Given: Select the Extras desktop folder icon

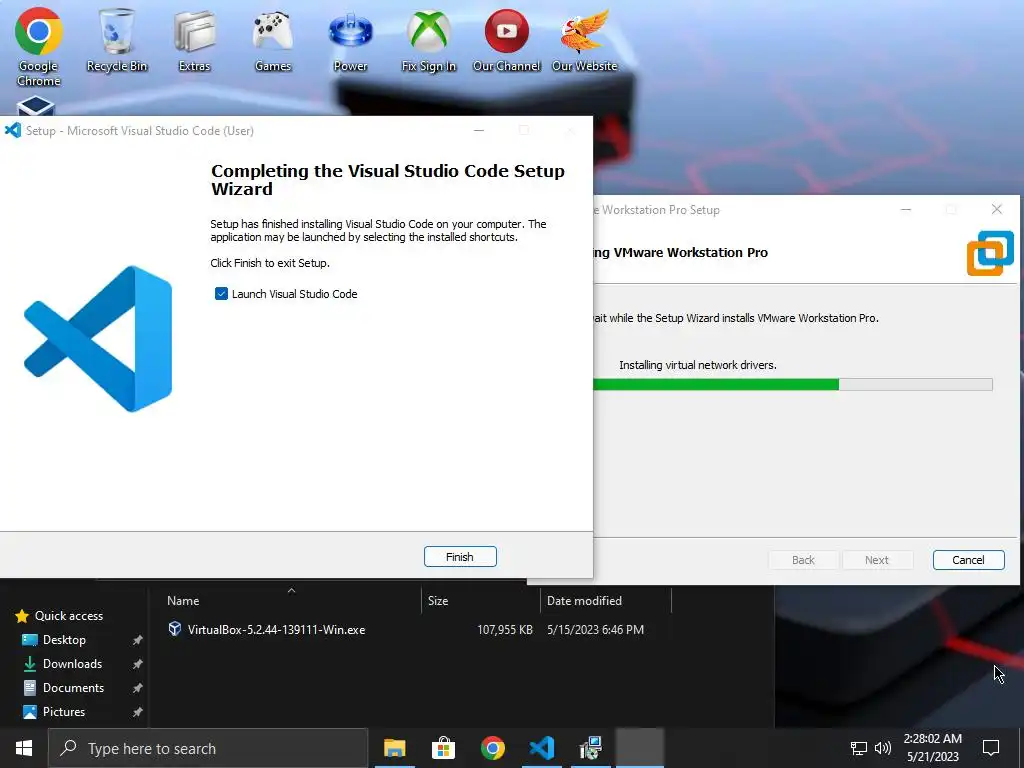Looking at the screenshot, I should [x=195, y=41].
